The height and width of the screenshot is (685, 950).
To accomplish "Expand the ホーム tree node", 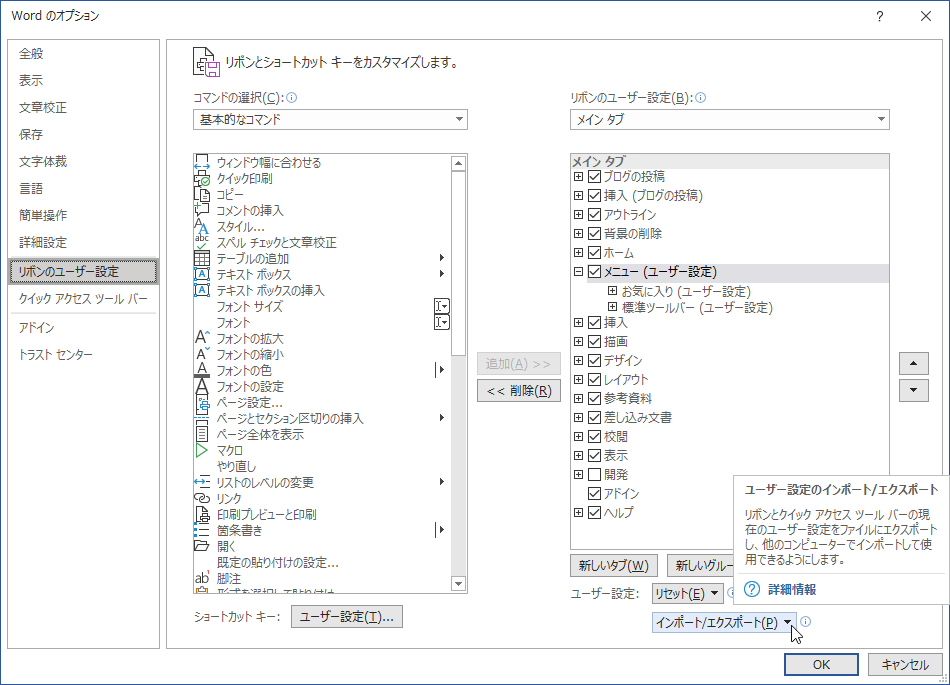I will click(579, 253).
